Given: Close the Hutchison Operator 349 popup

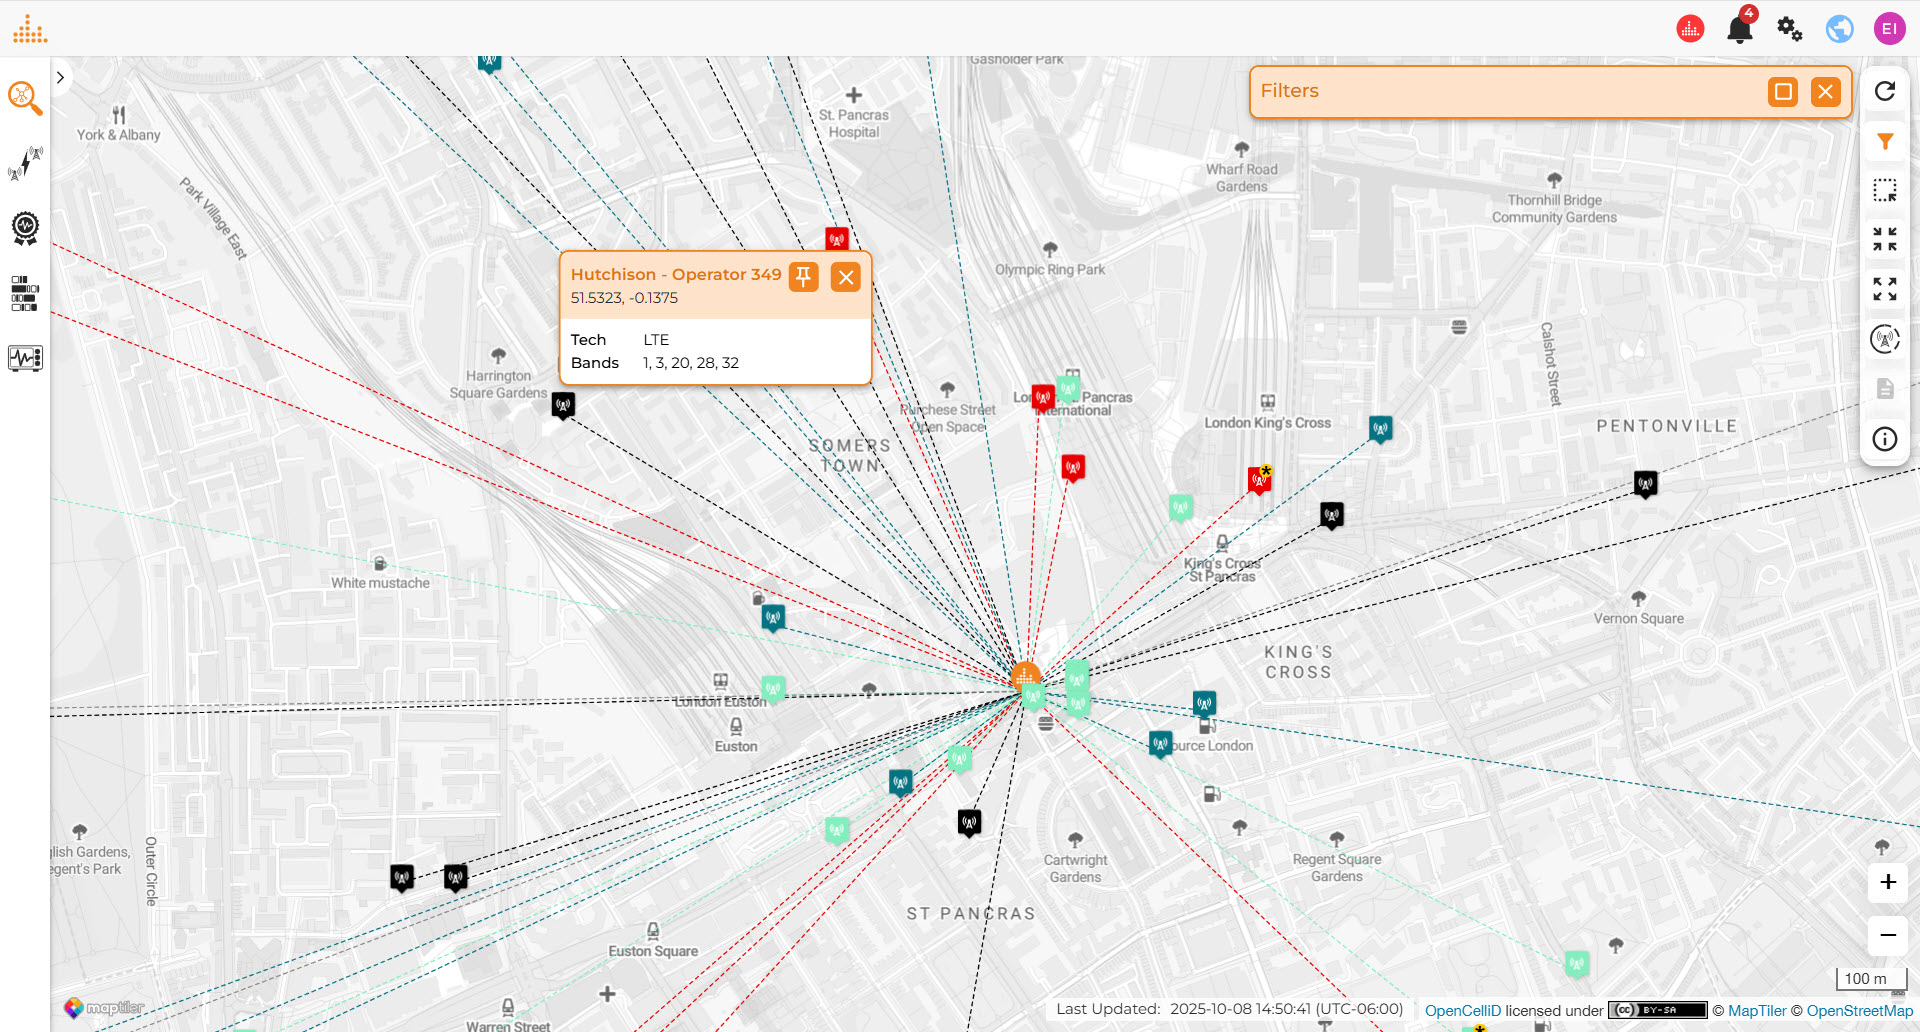Looking at the screenshot, I should tap(846, 277).
